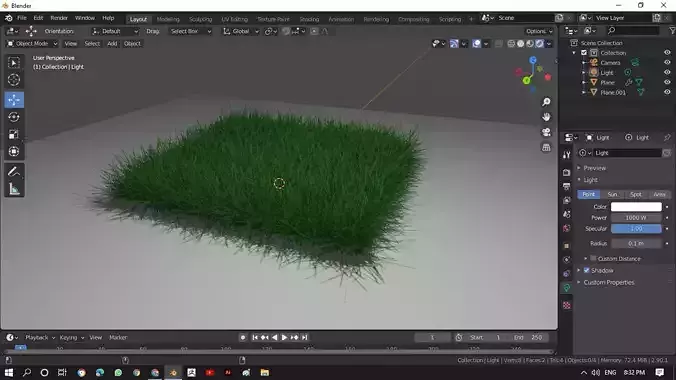
Task: Hide the Plane object in outliner
Action: click(x=667, y=82)
